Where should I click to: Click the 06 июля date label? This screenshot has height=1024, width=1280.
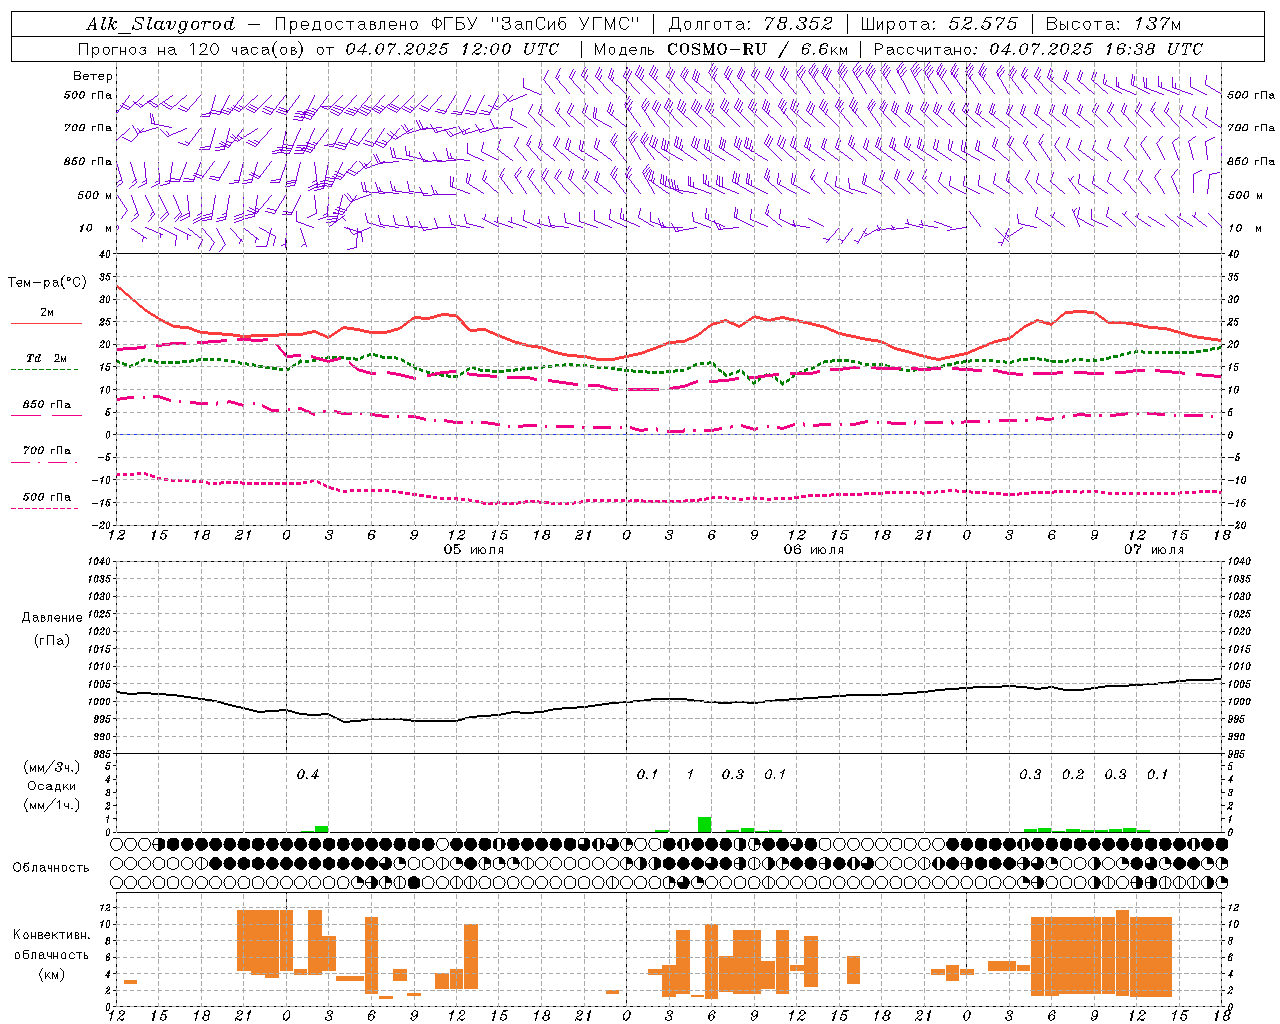(814, 550)
